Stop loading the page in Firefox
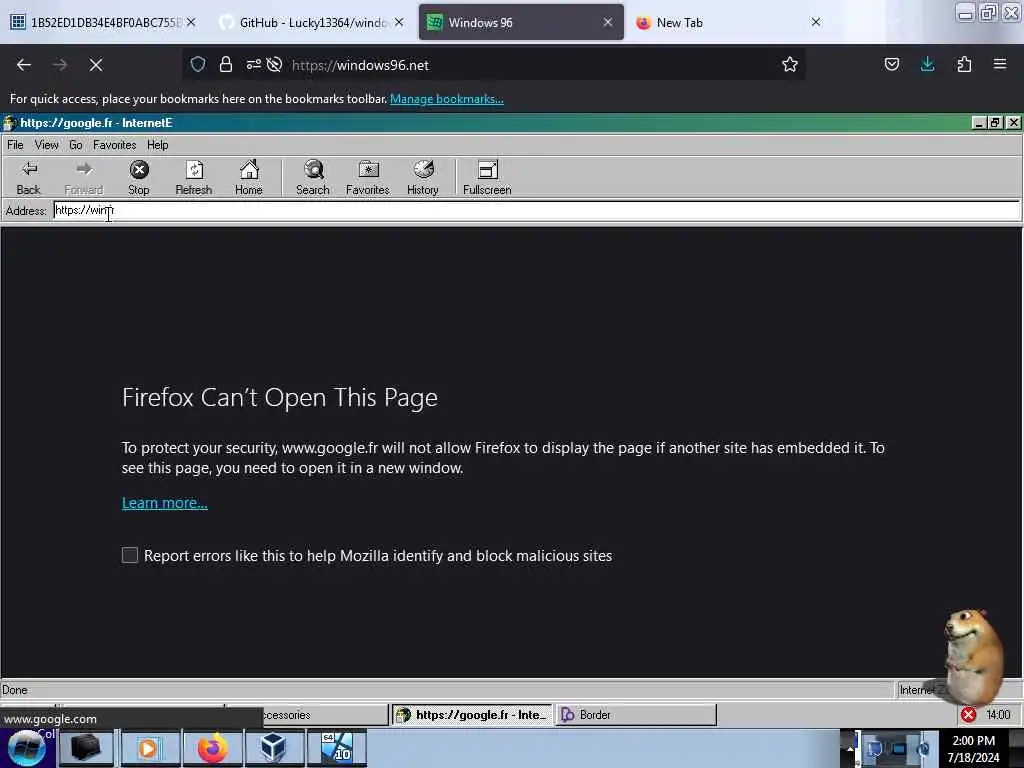The image size is (1024, 768). tap(96, 65)
